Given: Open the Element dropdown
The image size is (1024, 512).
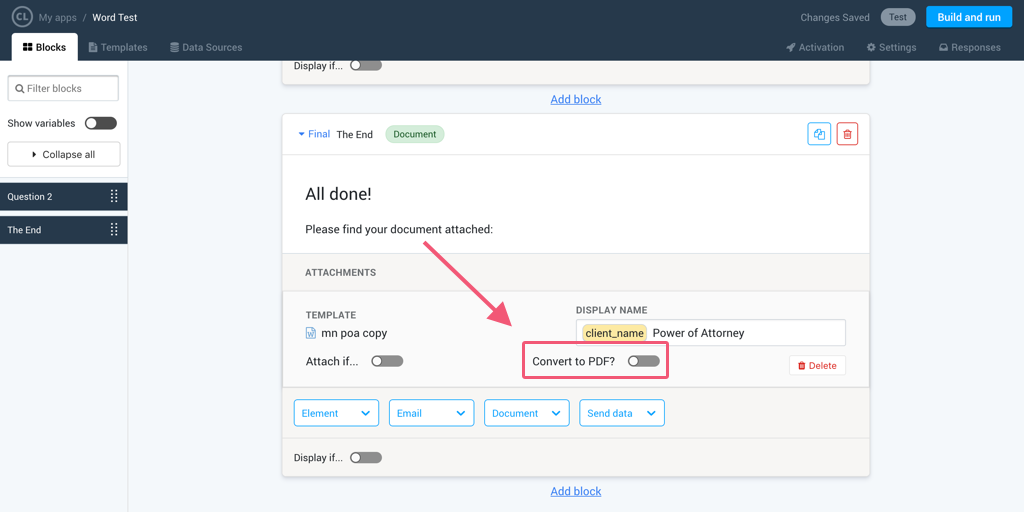Looking at the screenshot, I should tap(336, 413).
